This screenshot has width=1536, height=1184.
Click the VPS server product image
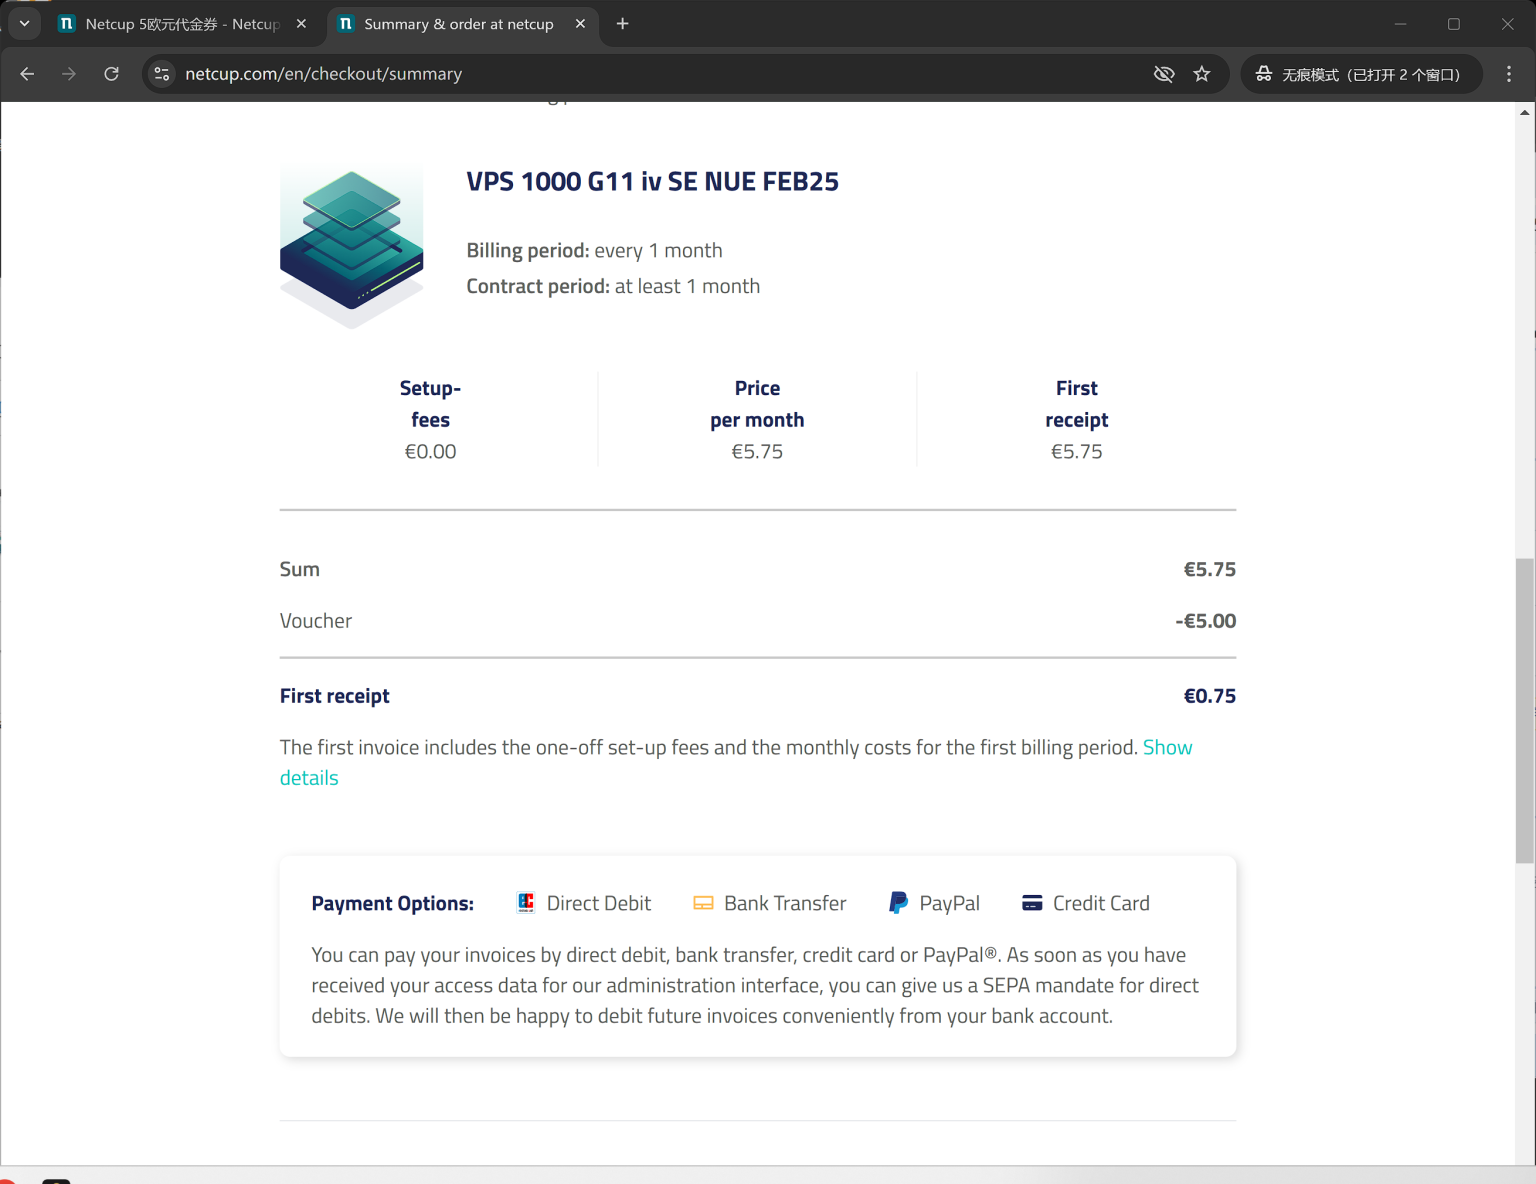(351, 247)
